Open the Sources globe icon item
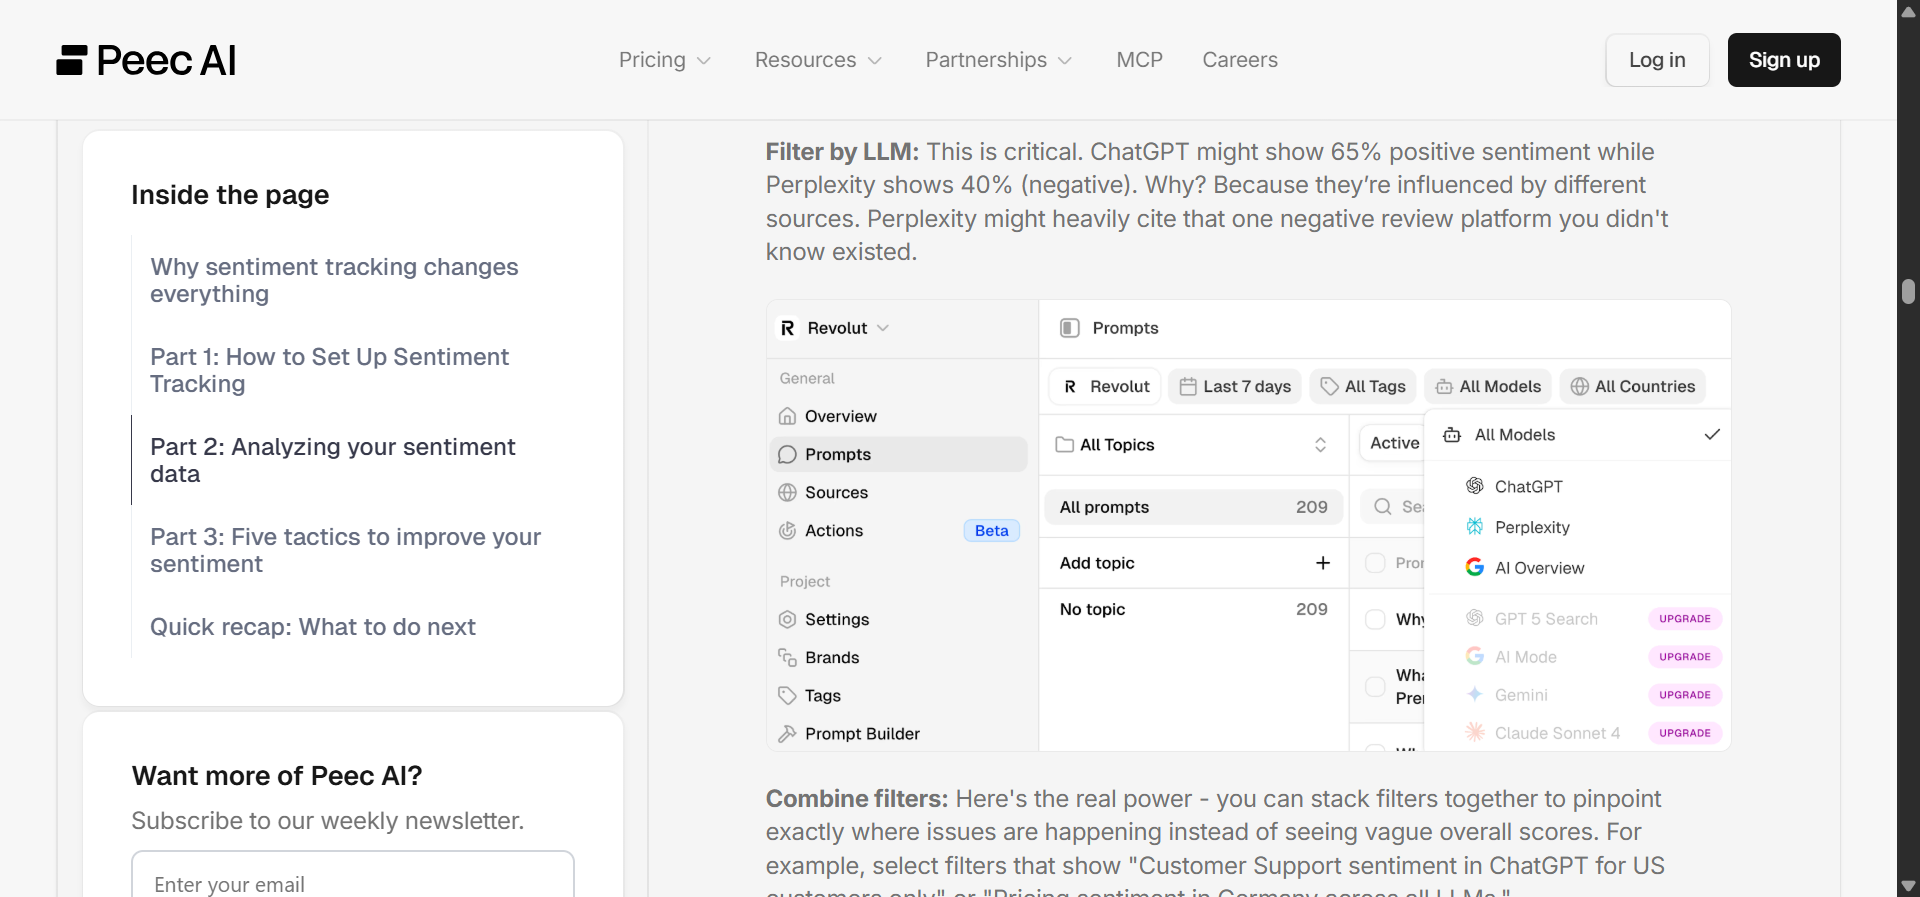This screenshot has height=897, width=1920. click(x=898, y=492)
